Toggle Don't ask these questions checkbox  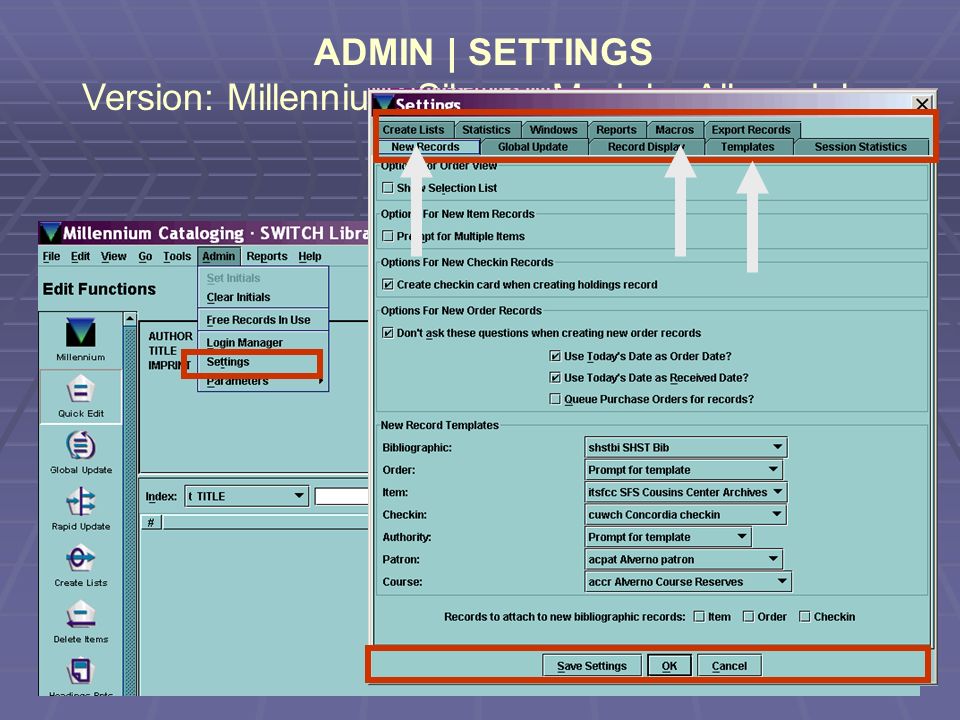pos(388,332)
